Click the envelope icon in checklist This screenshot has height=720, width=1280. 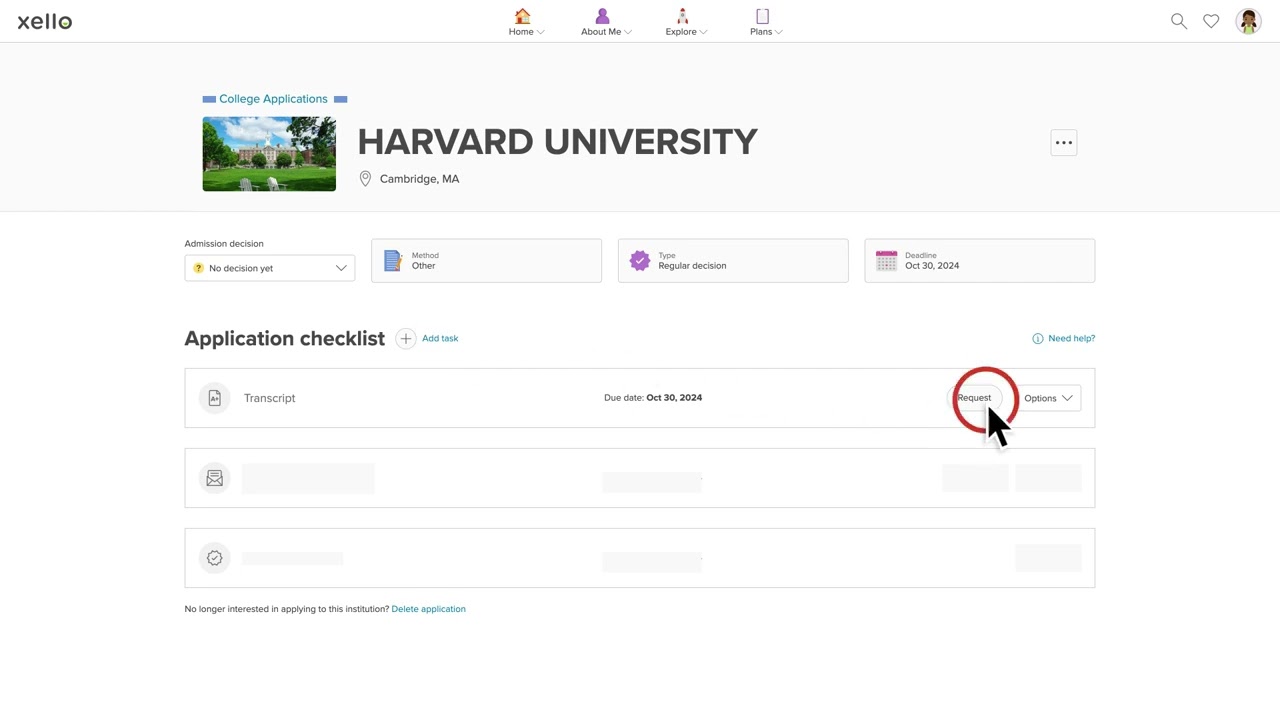tap(214, 478)
